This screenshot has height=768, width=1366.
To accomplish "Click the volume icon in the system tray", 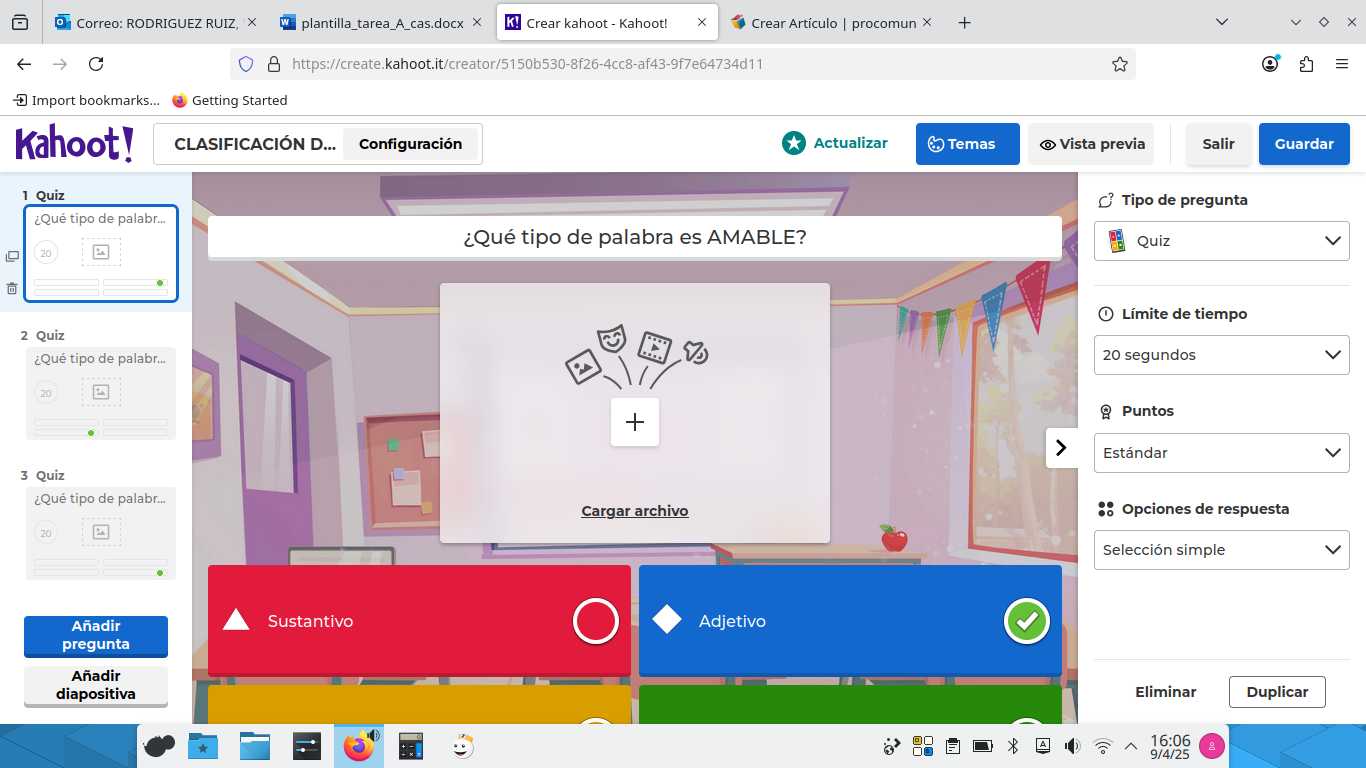I will pos(1073,745).
